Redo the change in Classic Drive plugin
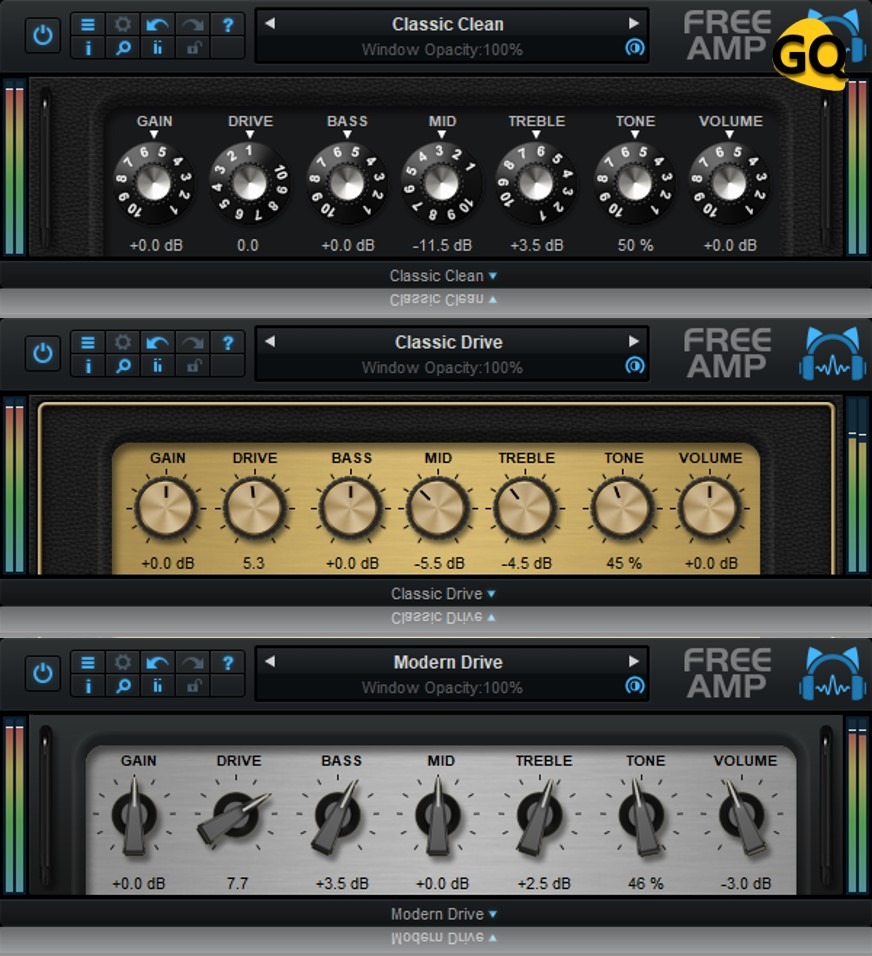 pyautogui.click(x=193, y=343)
